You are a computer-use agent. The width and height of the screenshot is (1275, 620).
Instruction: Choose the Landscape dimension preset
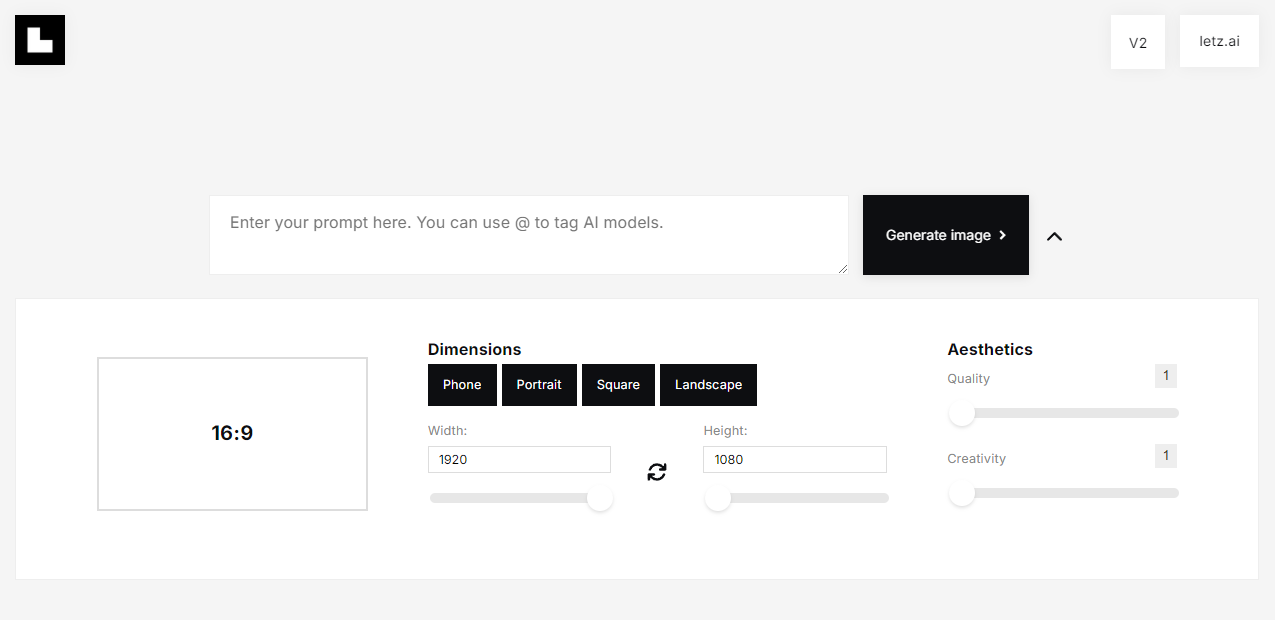pyautogui.click(x=708, y=385)
